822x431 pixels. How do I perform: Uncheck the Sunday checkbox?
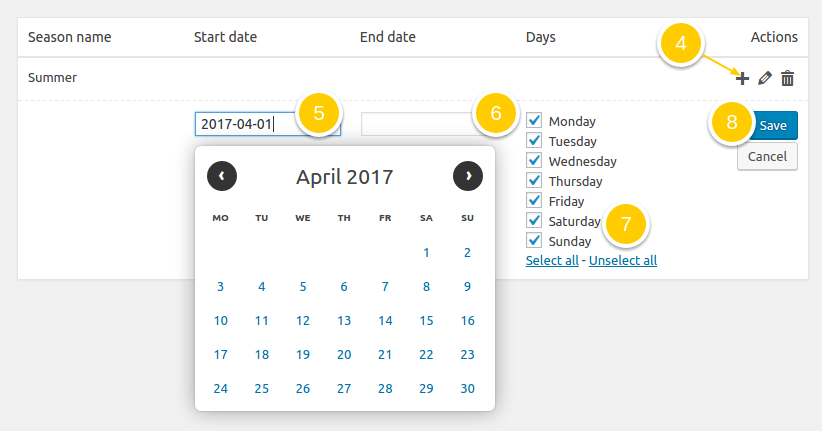(534, 241)
